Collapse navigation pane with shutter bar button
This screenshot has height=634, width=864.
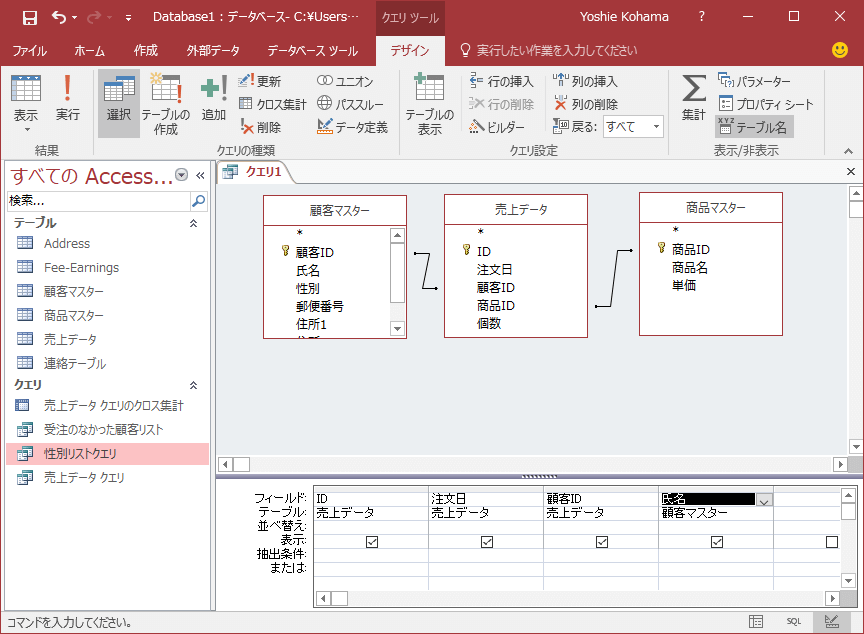200,175
